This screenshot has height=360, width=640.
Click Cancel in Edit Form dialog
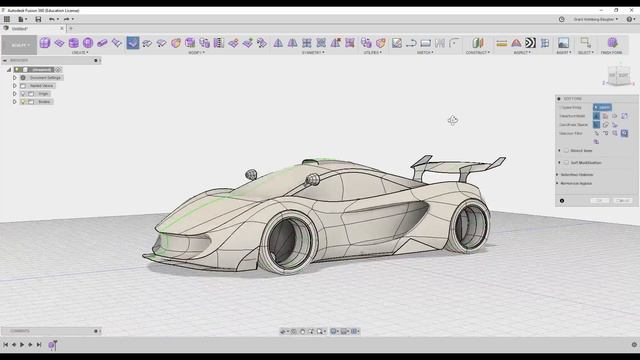click(623, 201)
